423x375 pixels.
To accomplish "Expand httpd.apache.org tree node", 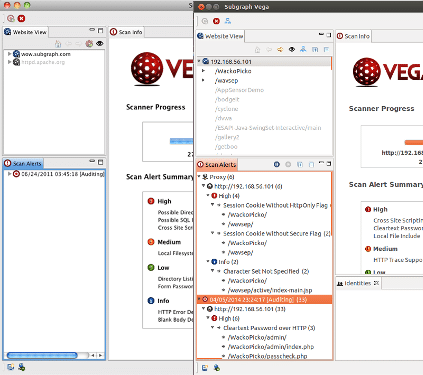I will (x=10, y=62).
